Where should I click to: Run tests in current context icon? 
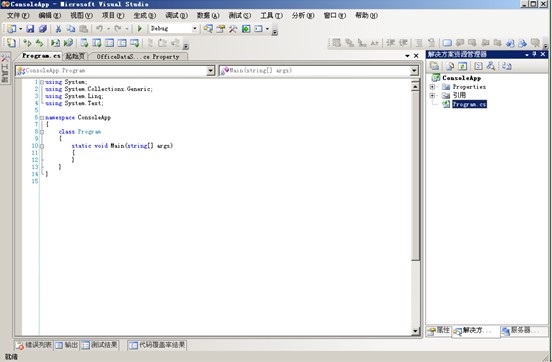coord(27,43)
